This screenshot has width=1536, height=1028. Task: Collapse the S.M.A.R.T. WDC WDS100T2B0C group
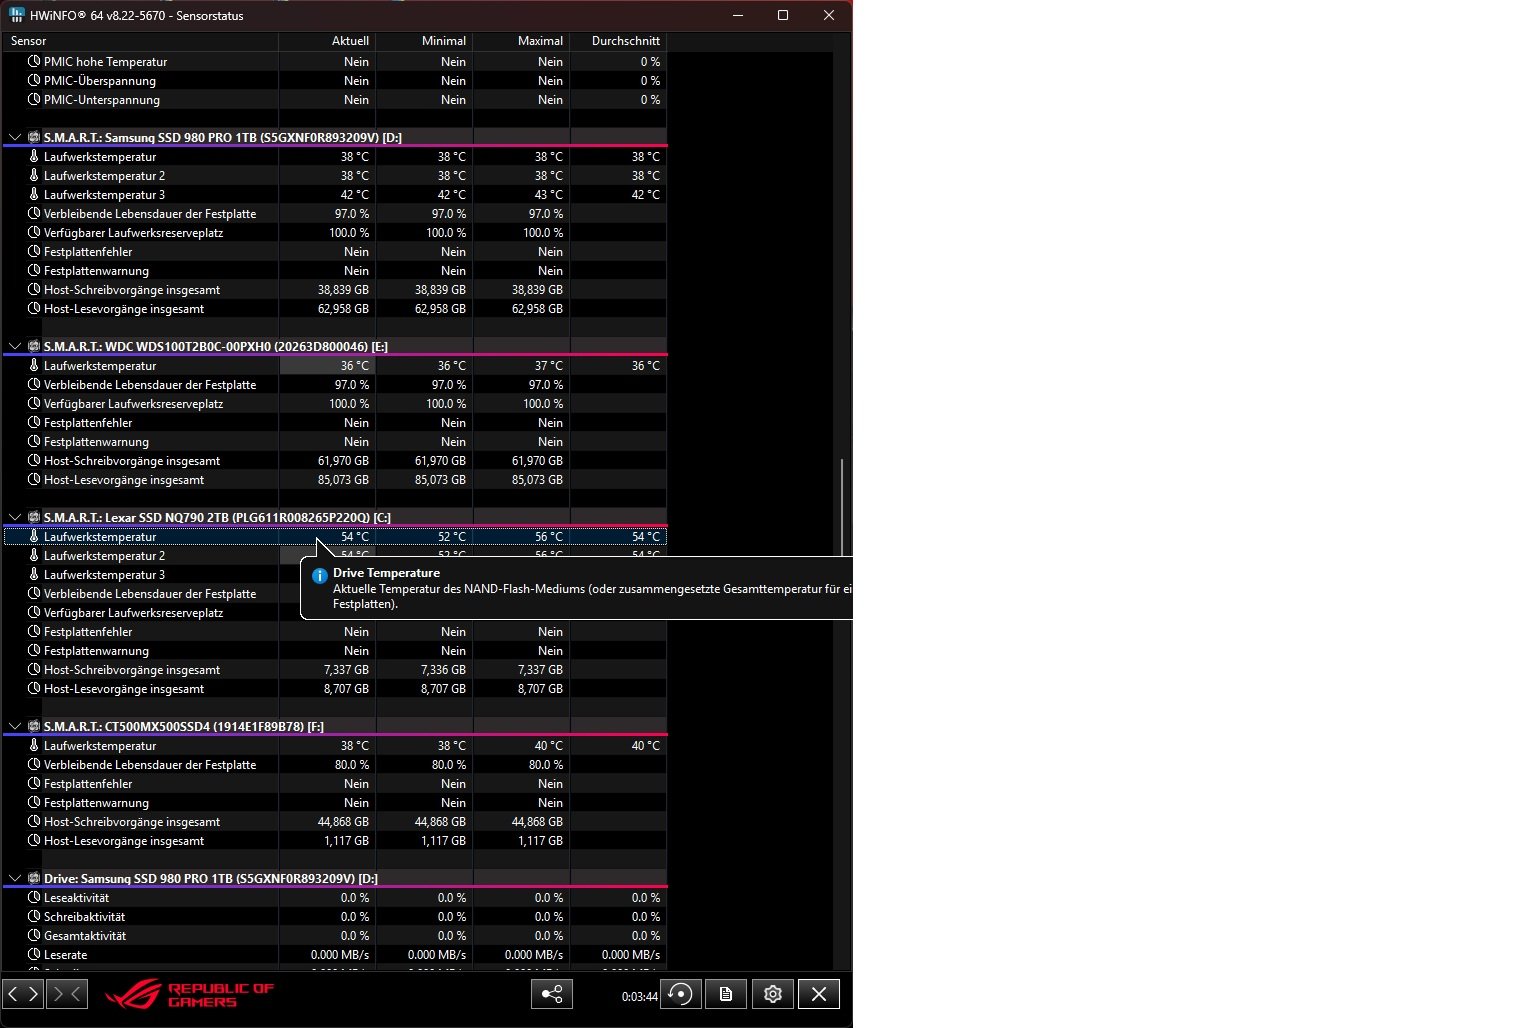tap(14, 346)
